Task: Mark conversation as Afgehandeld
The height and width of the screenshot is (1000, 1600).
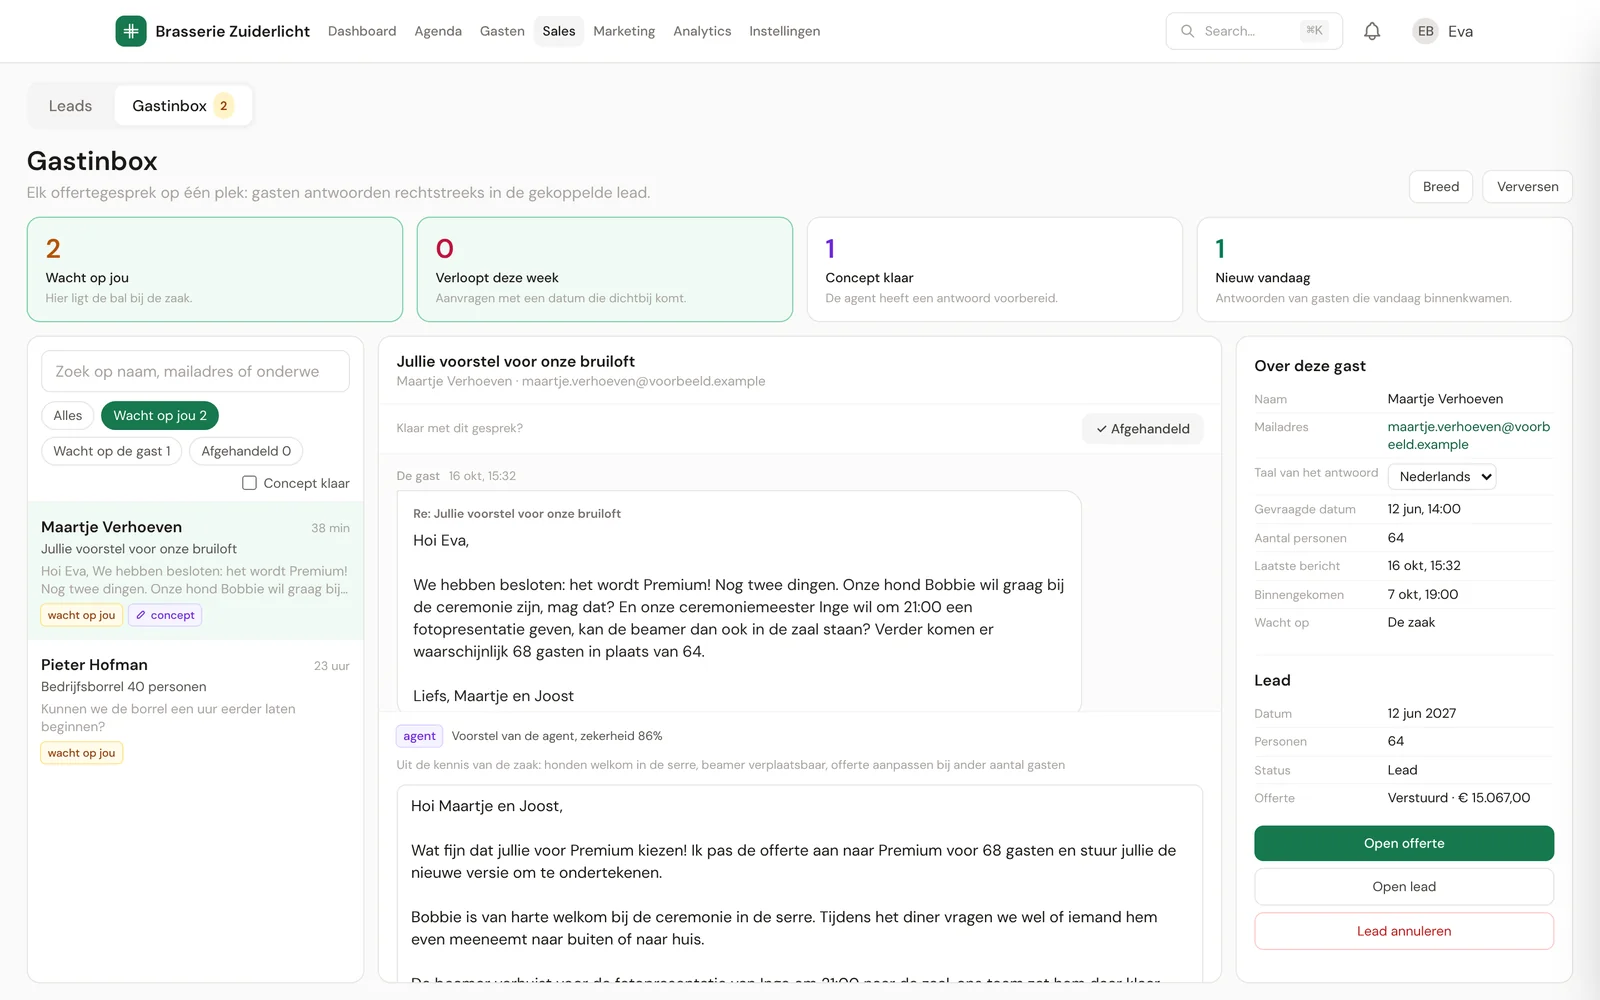Action: (x=1142, y=429)
